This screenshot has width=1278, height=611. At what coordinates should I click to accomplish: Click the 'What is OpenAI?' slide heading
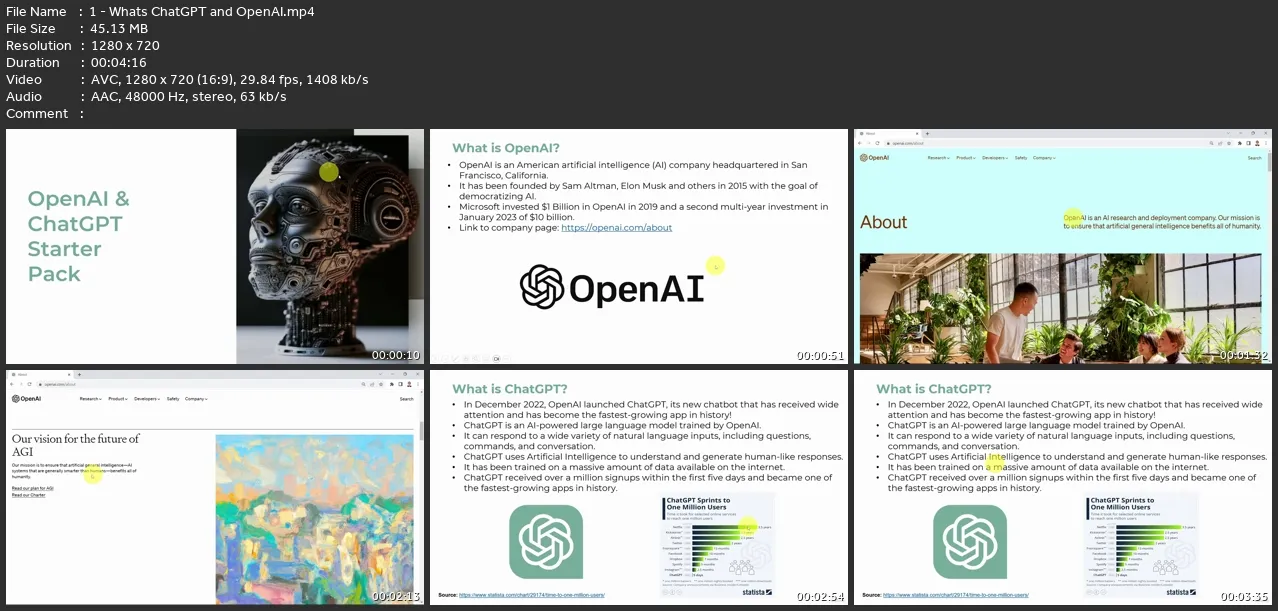(x=506, y=148)
